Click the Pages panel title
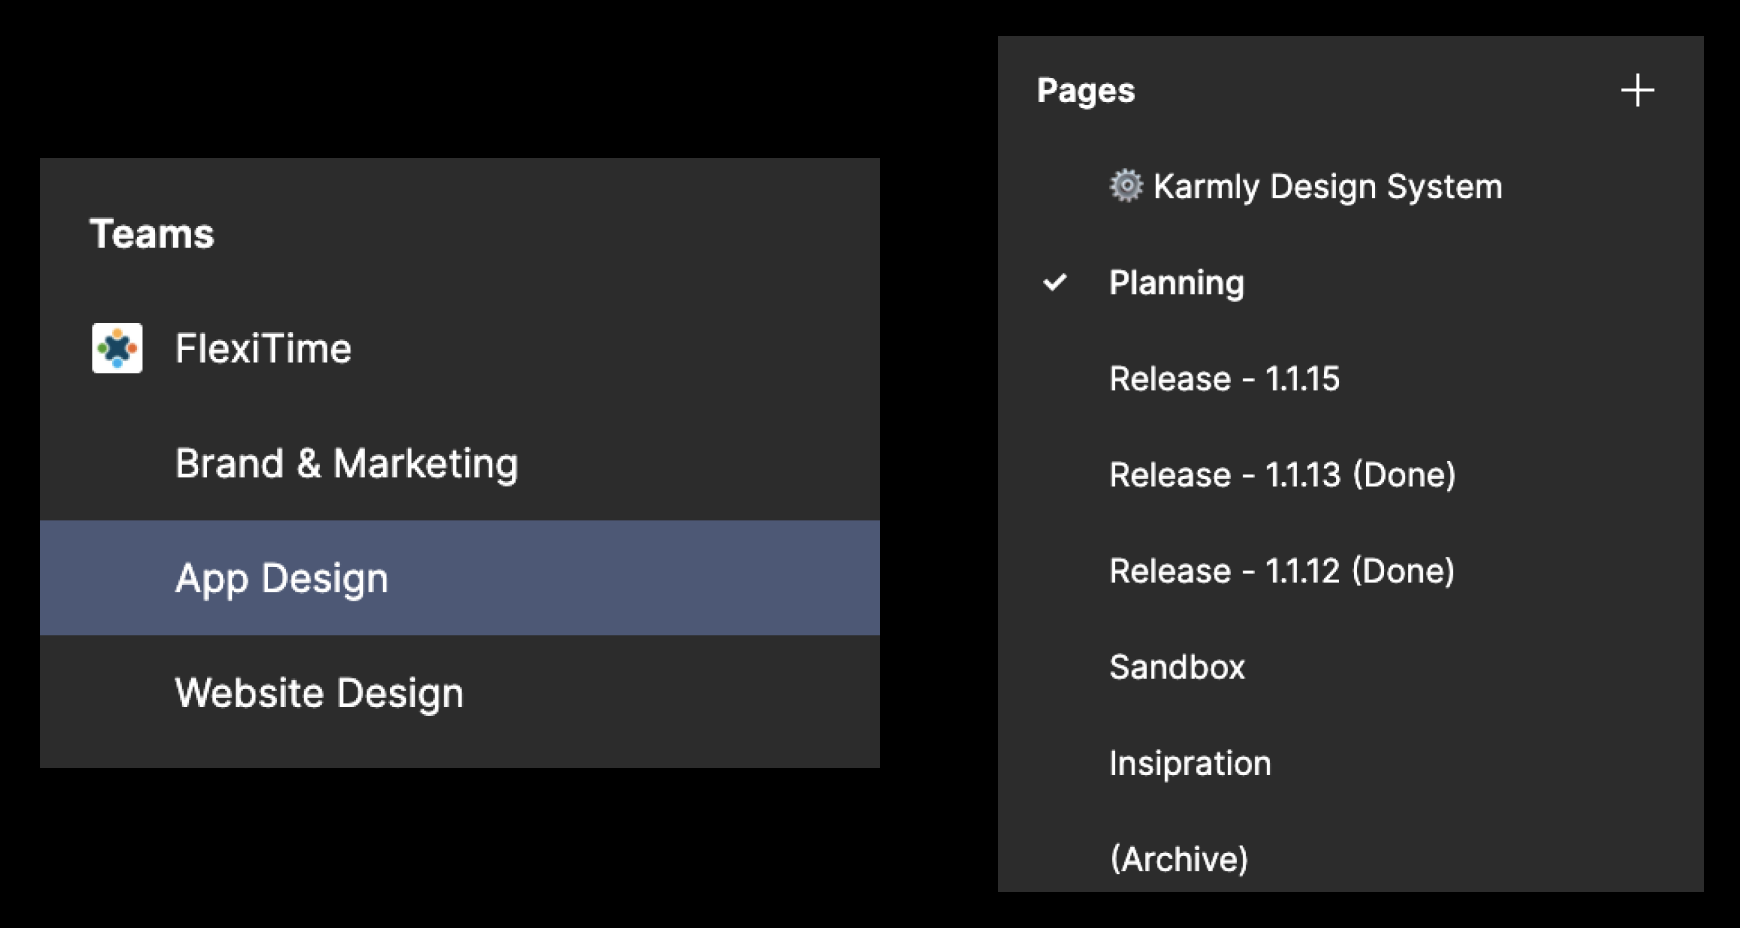Viewport: 1740px width, 928px height. tap(1086, 91)
